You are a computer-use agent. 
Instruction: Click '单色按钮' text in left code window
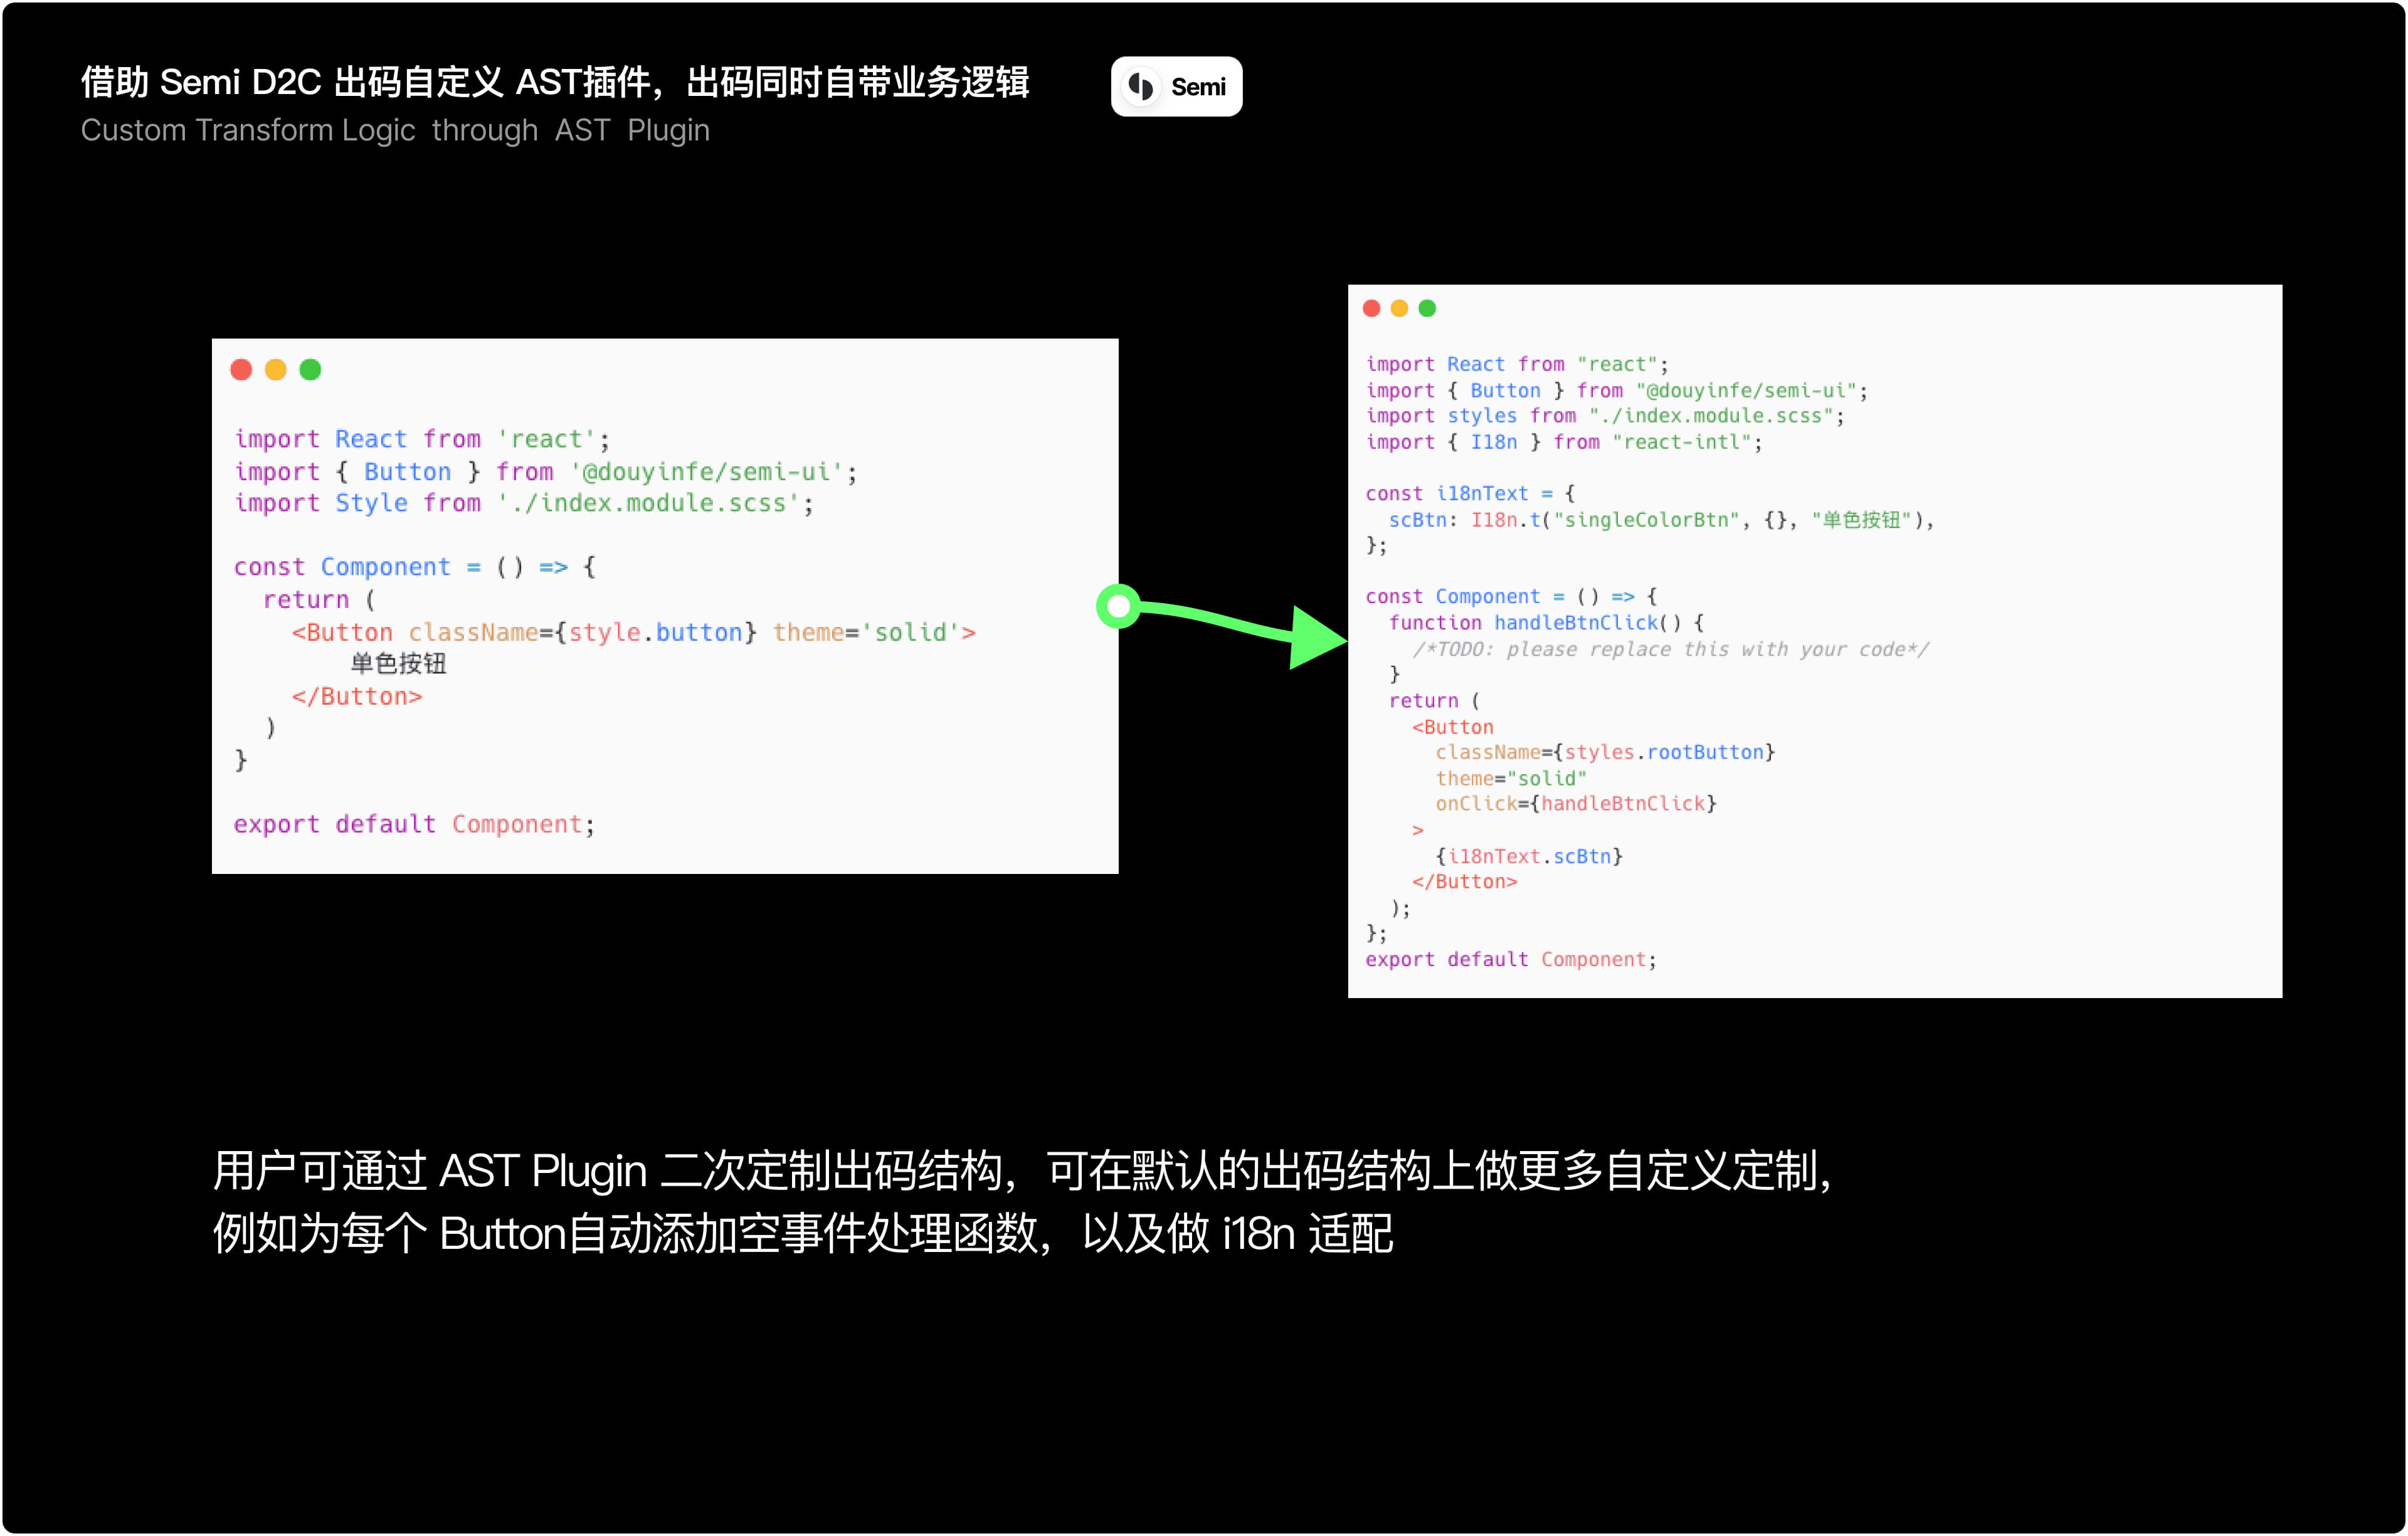point(398,663)
